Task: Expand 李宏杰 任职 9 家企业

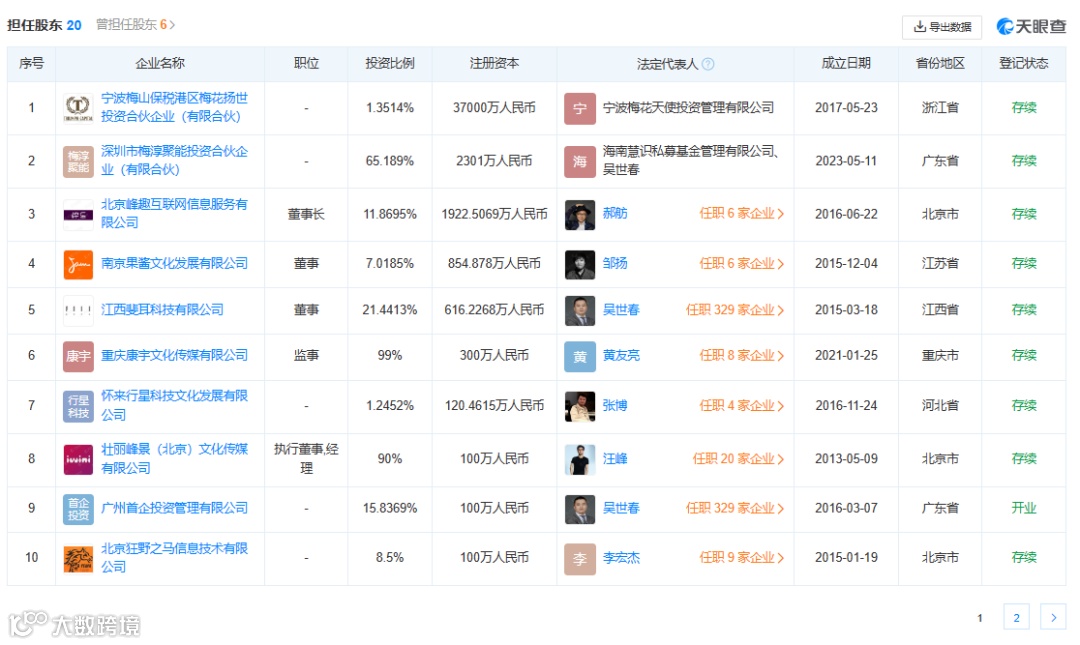Action: [742, 557]
